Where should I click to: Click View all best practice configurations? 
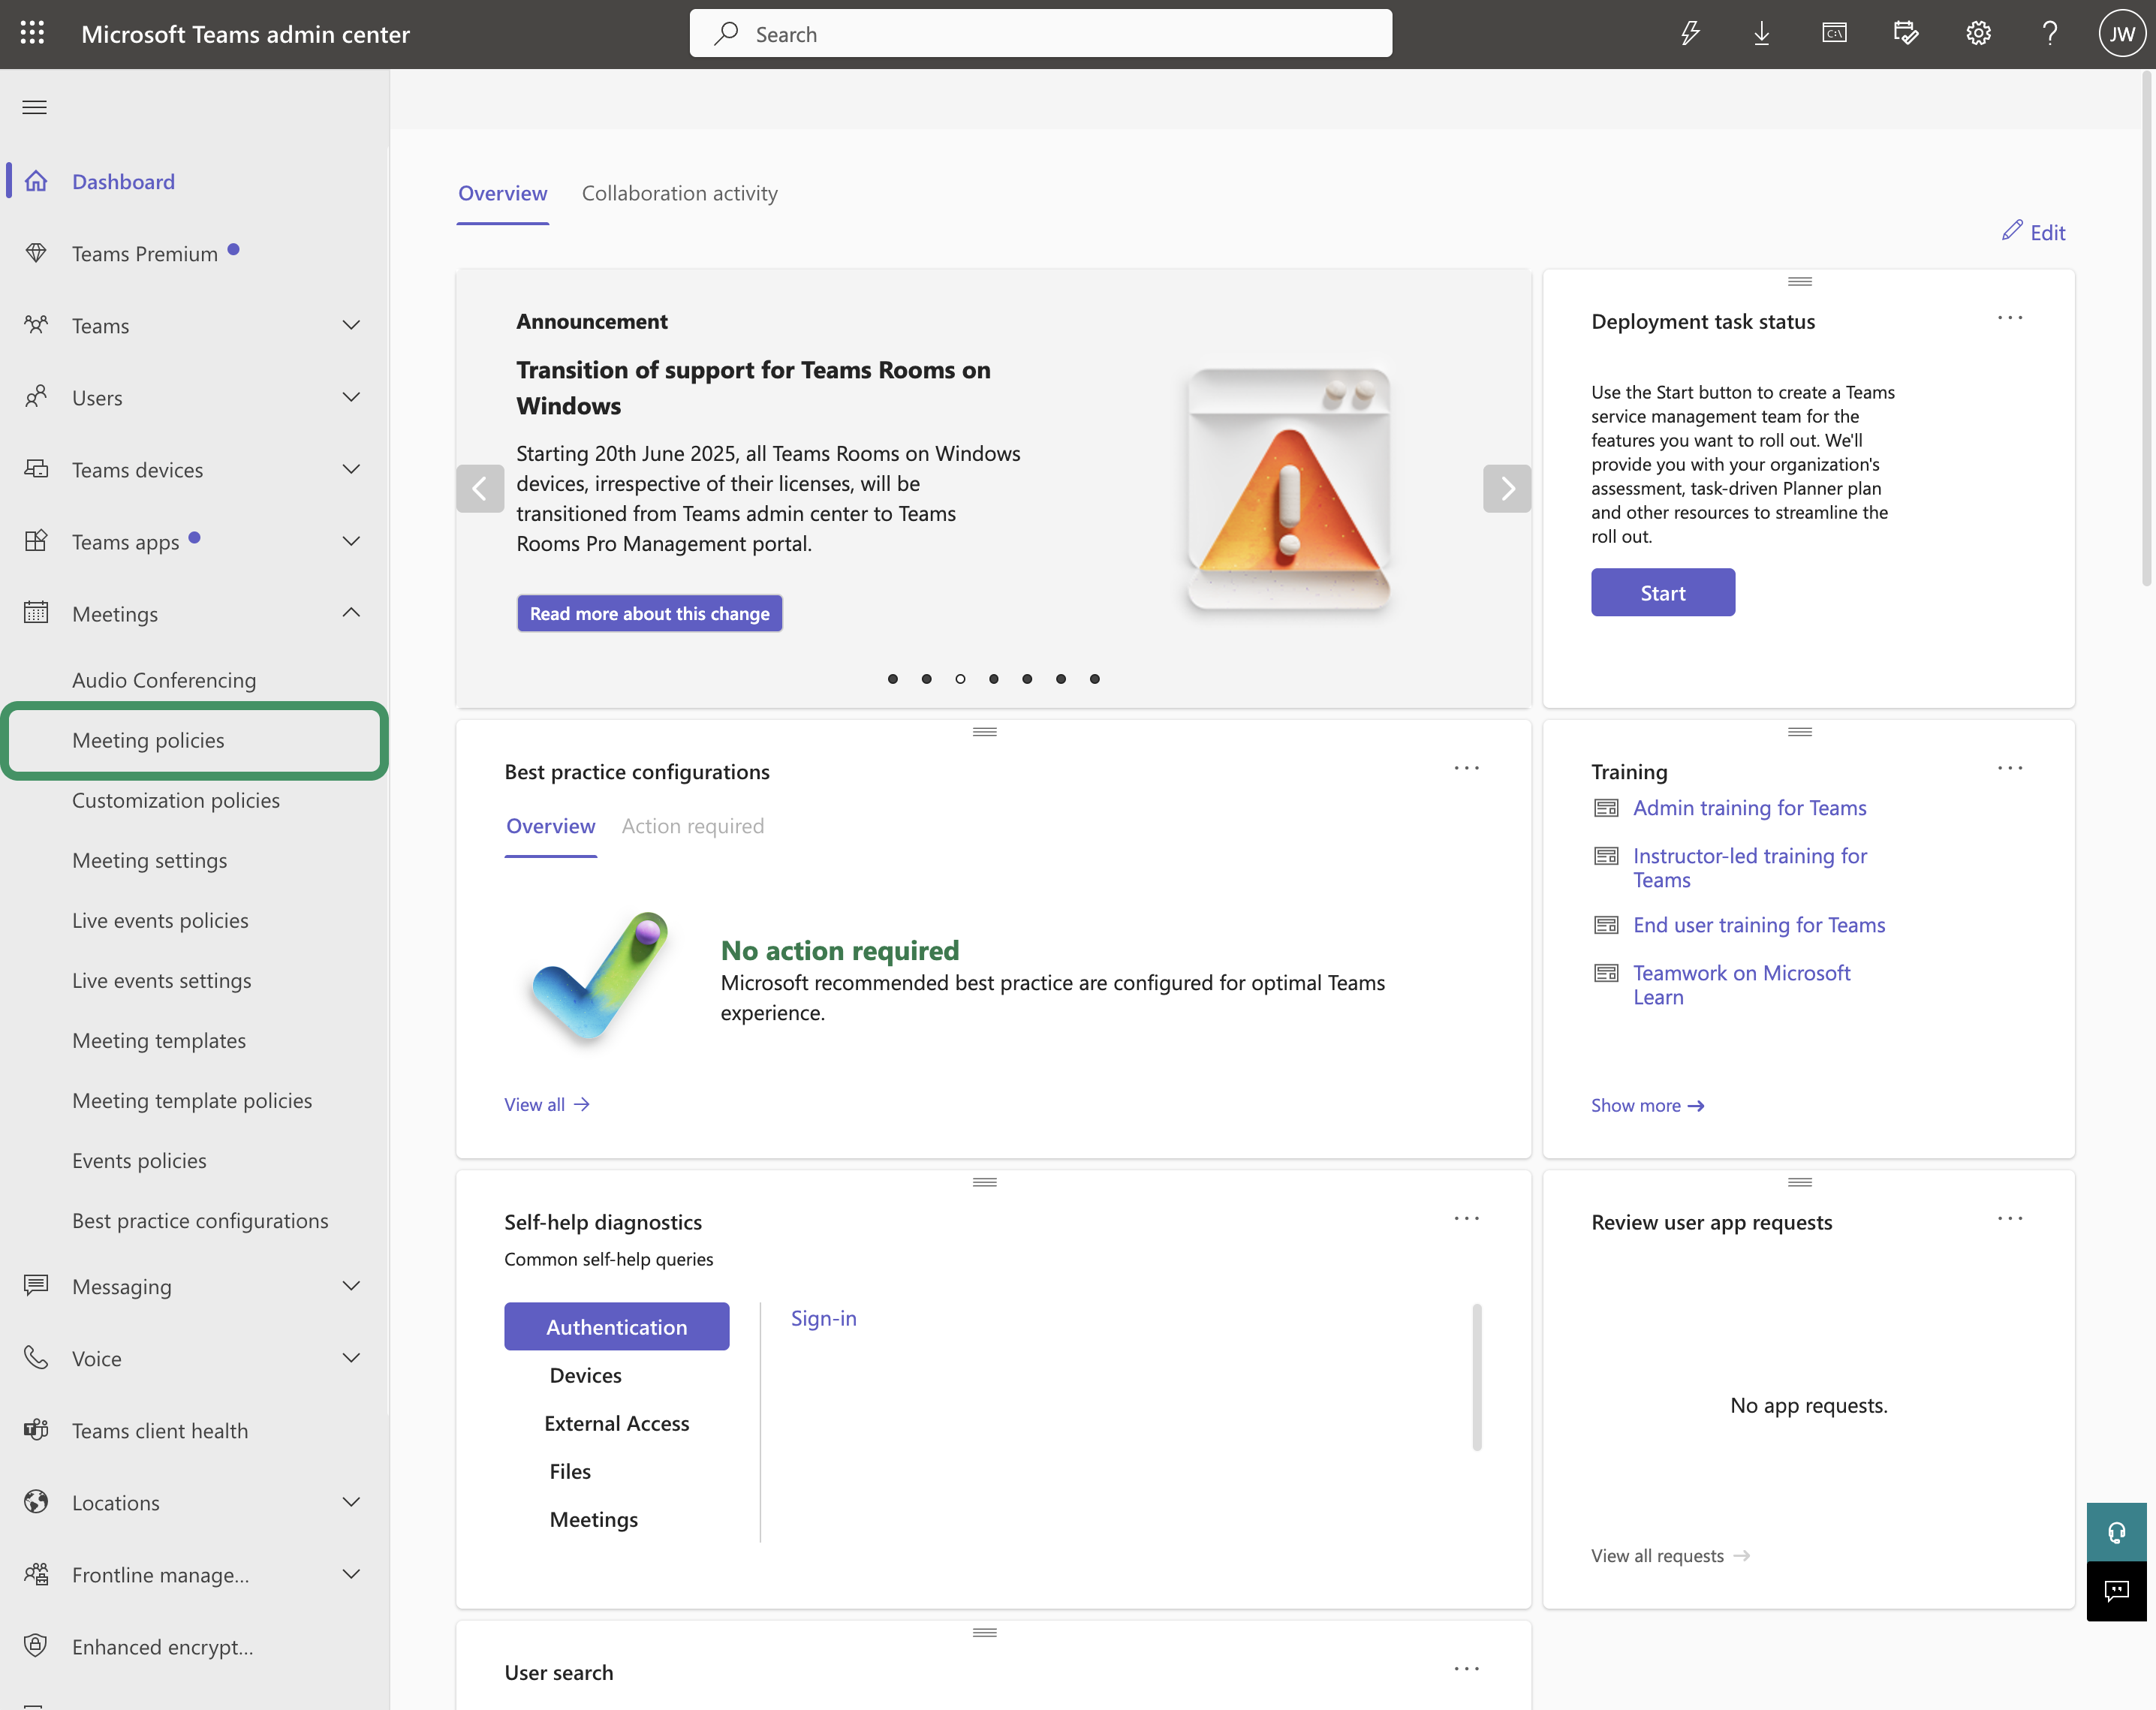(x=547, y=1104)
